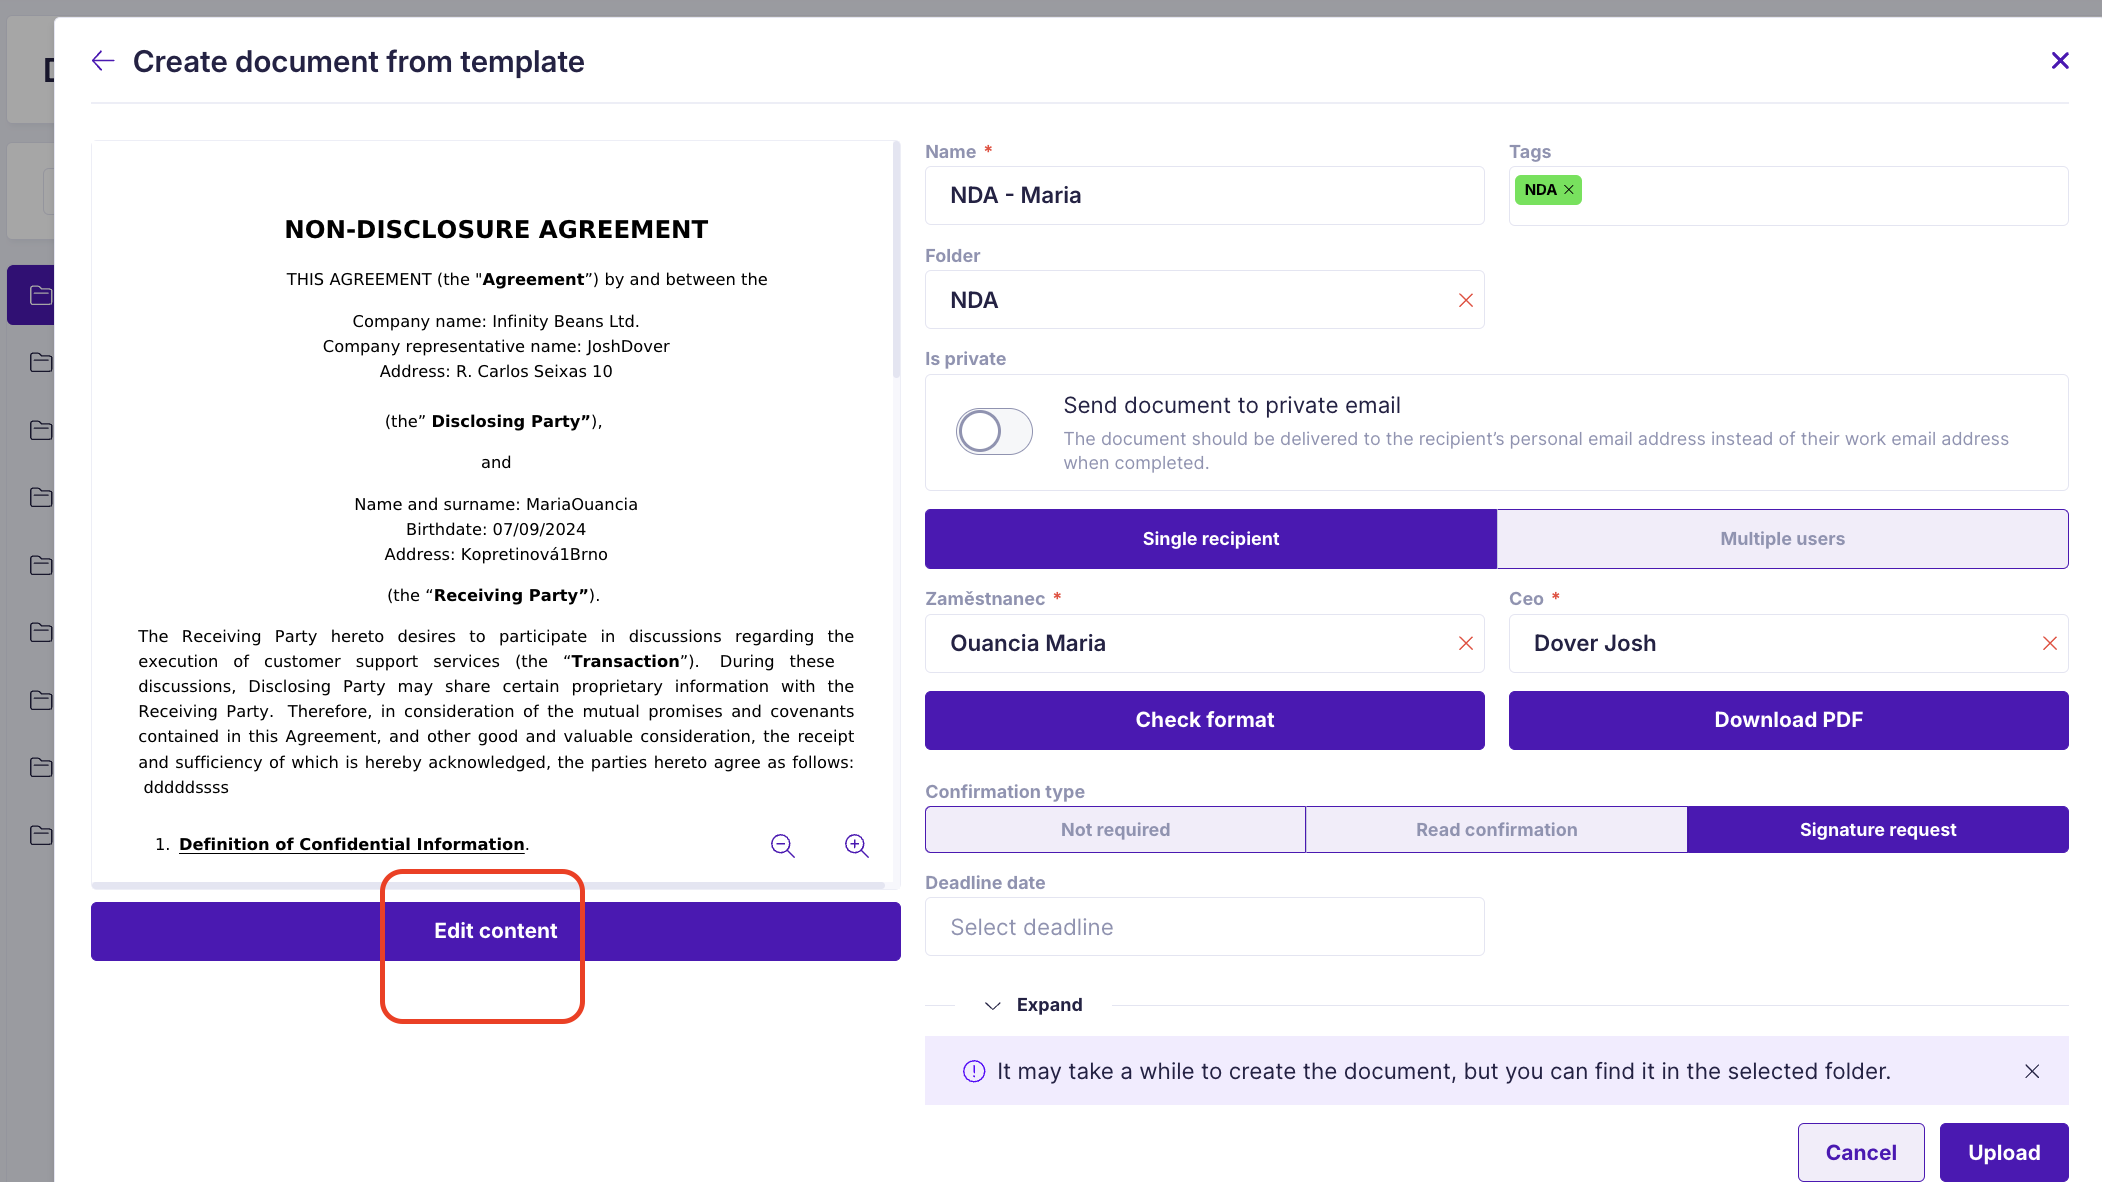Clear the NDA folder selection

pos(1465,300)
